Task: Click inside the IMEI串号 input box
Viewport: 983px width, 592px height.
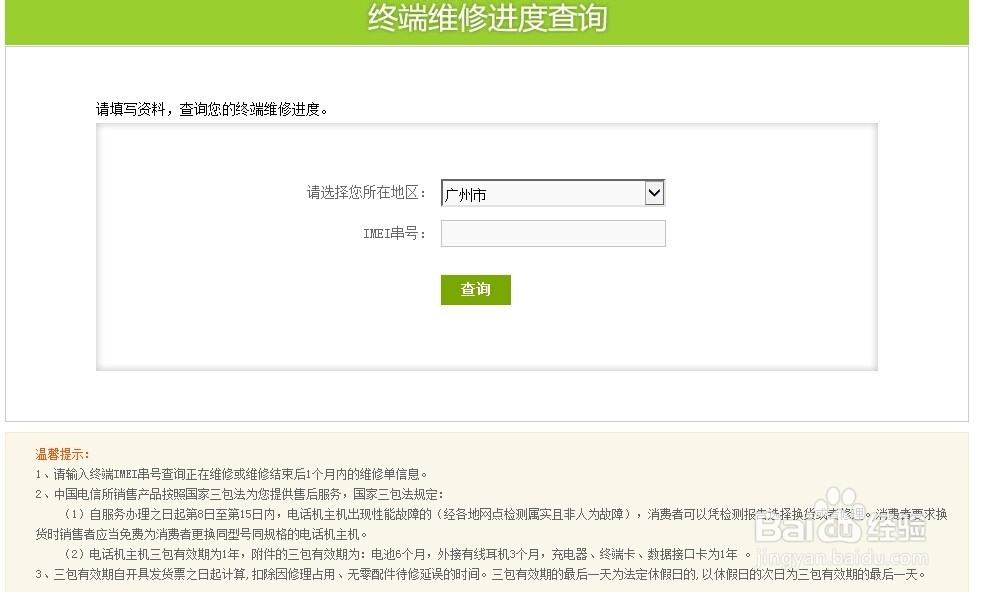Action: click(x=552, y=233)
